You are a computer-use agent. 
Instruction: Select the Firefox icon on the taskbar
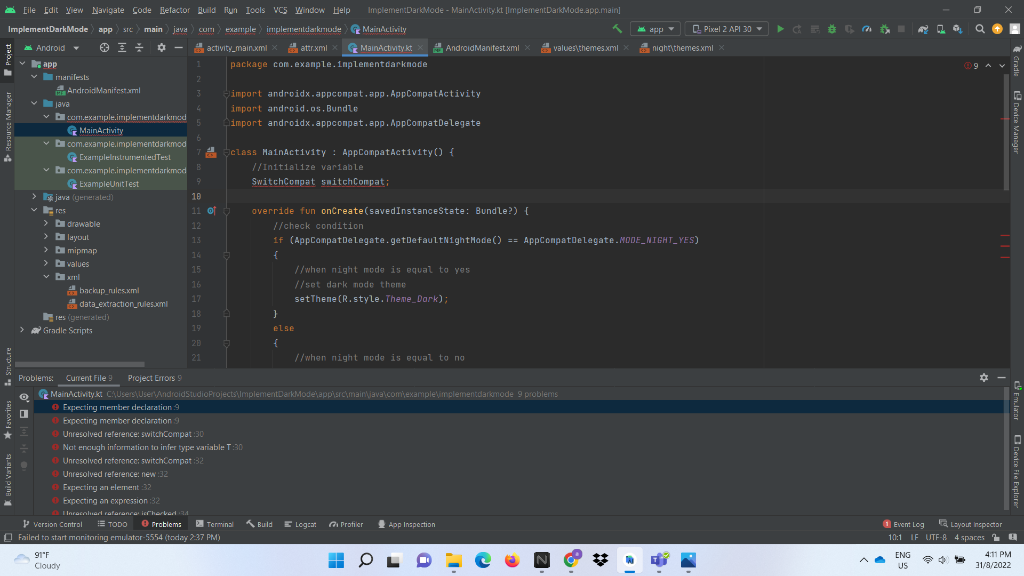[512, 561]
